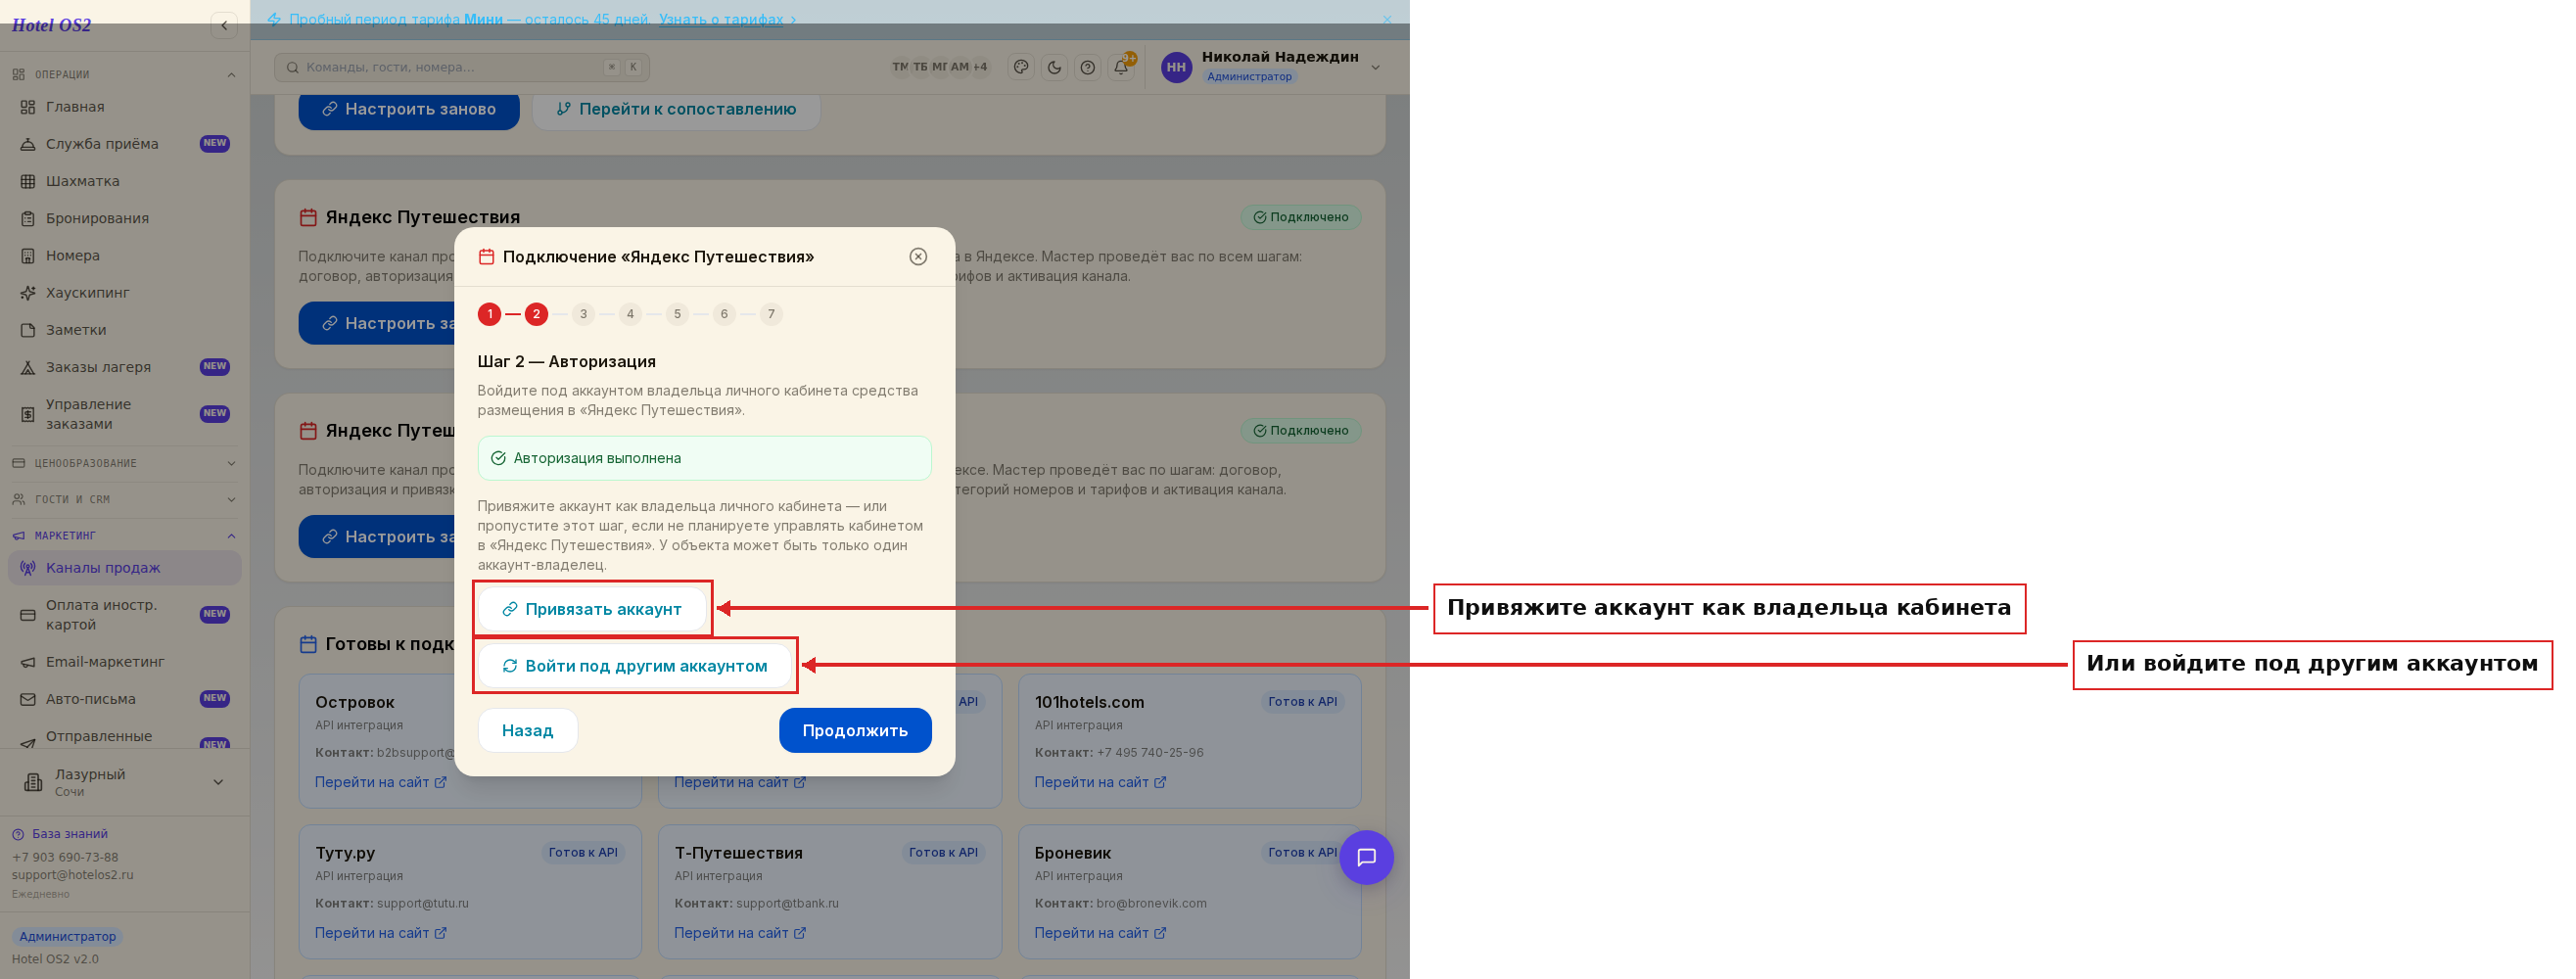The width and height of the screenshot is (2576, 979).
Task: Click Готов к API badge on 101hotels.com
Action: point(1302,702)
